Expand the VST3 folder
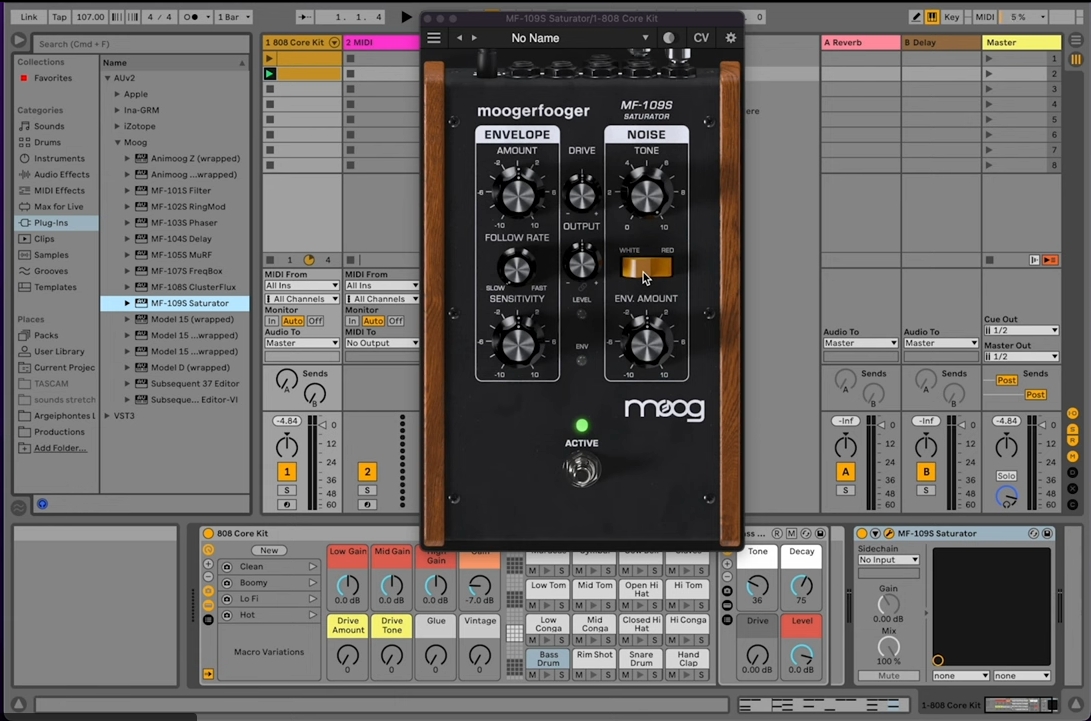The height and width of the screenshot is (721, 1091). pyautogui.click(x=107, y=415)
